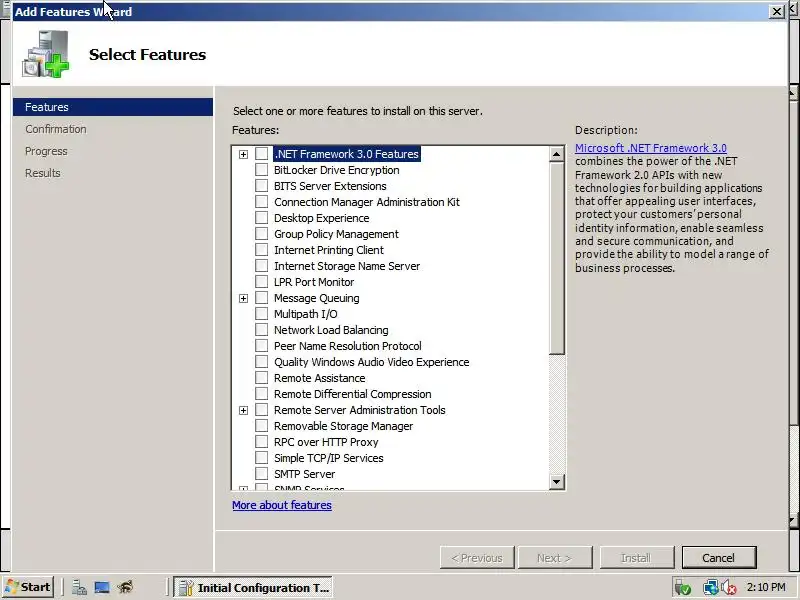Expand Remote Server Administration Tools node
This screenshot has height=600, width=800.
[243, 410]
